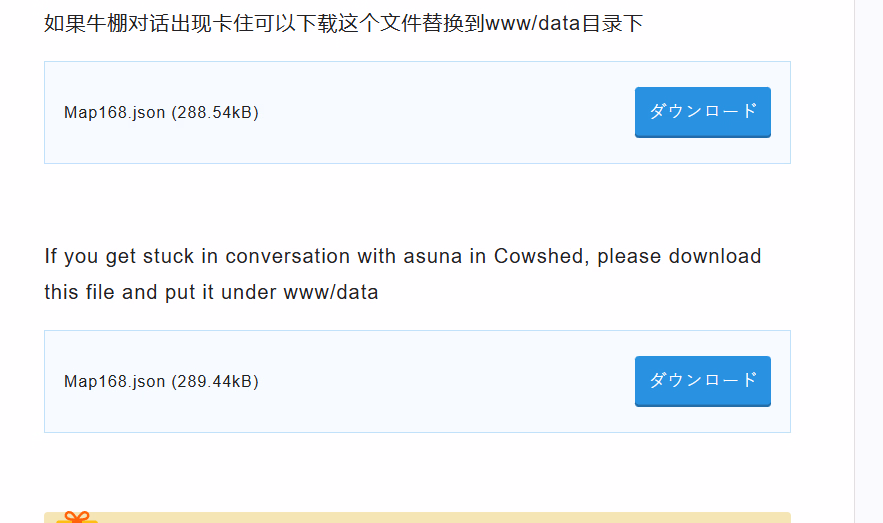This screenshot has width=883, height=523.
Task: Click the "(289.44kB)" size label
Action: [215, 382]
